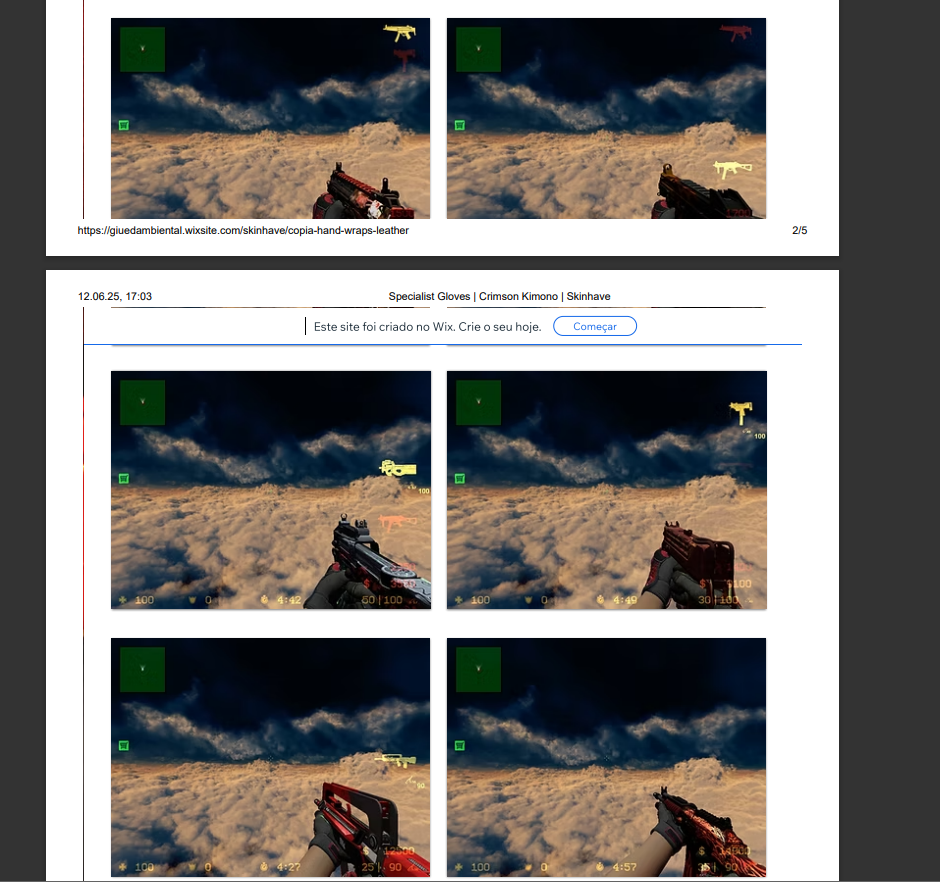
Task: Open the game screenshot with timer 4:27
Action: [x=270, y=757]
